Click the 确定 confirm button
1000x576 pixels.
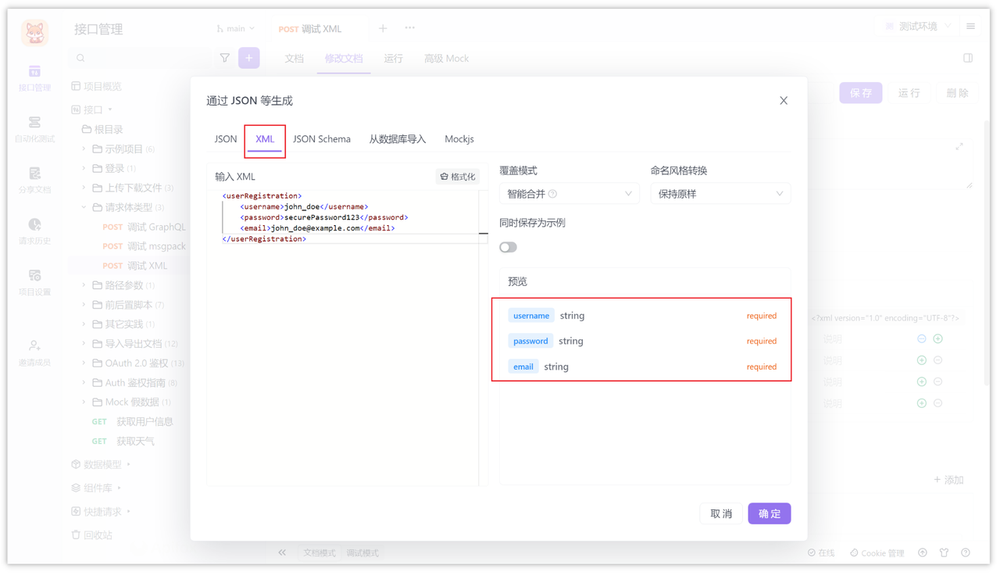tap(768, 513)
